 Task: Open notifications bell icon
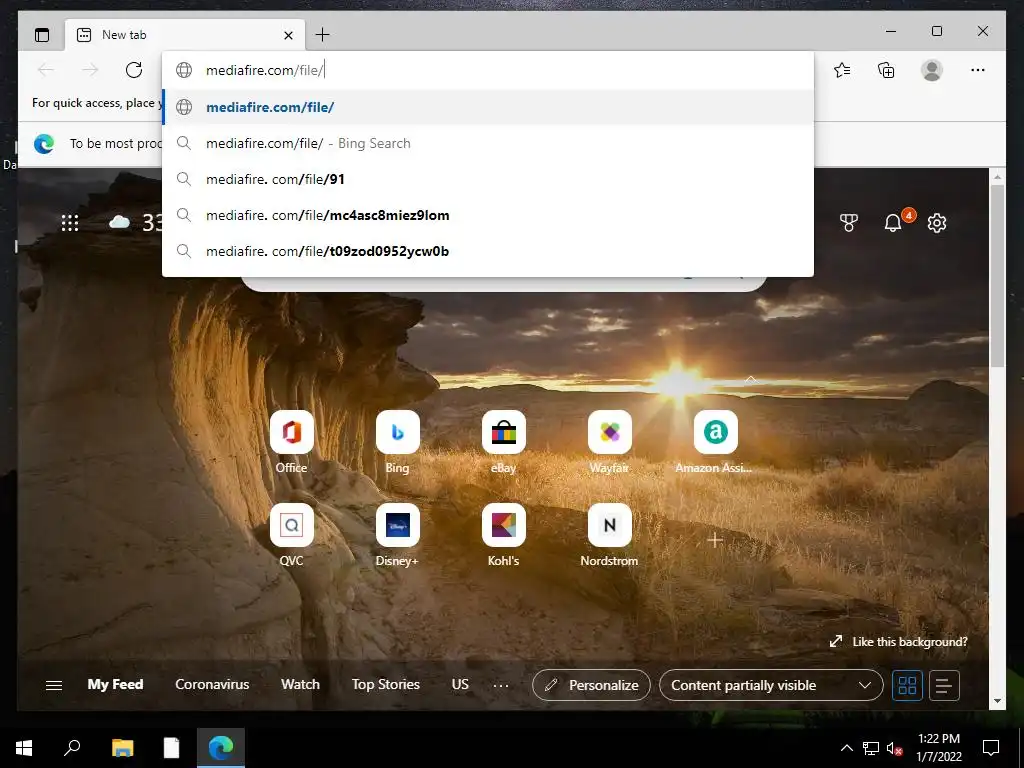click(893, 223)
